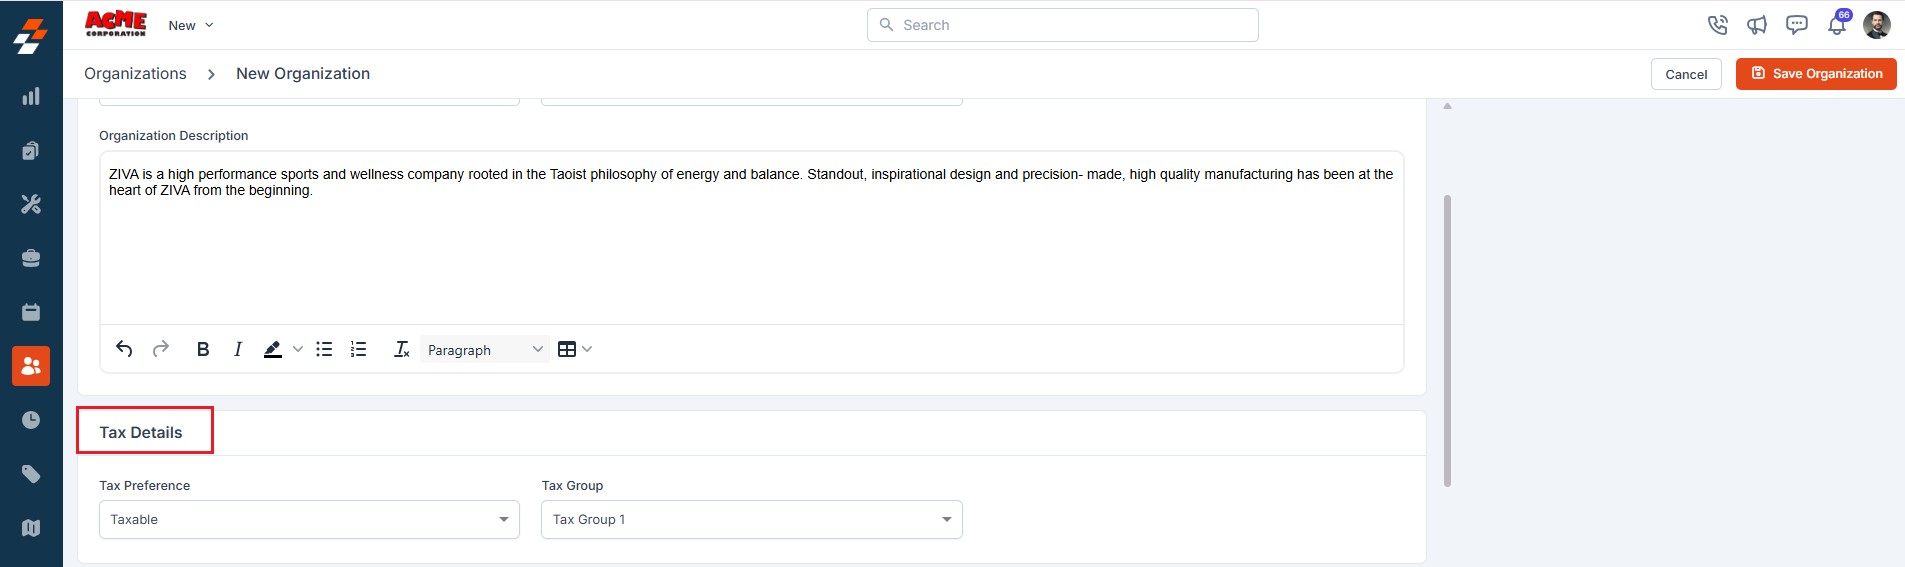Select the highlighted contacts people icon
Viewport: 1905px width, 567px height.
(x=31, y=366)
